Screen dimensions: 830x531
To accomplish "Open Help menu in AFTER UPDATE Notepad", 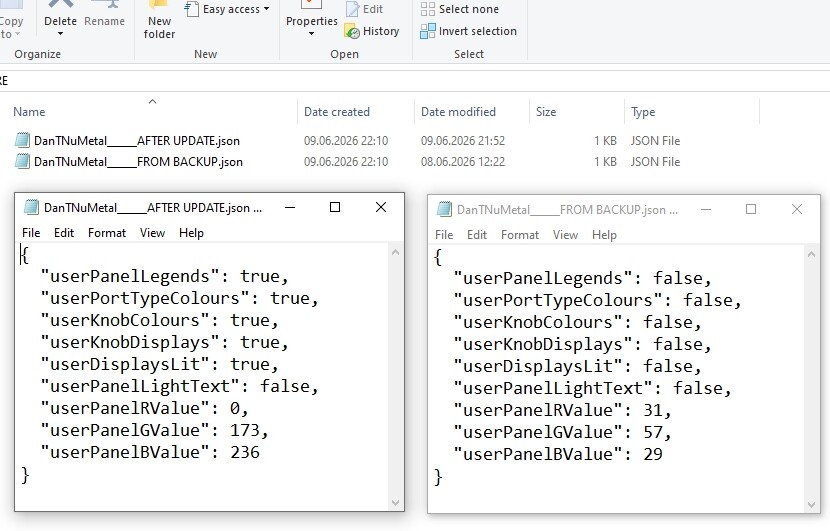I will [191, 233].
